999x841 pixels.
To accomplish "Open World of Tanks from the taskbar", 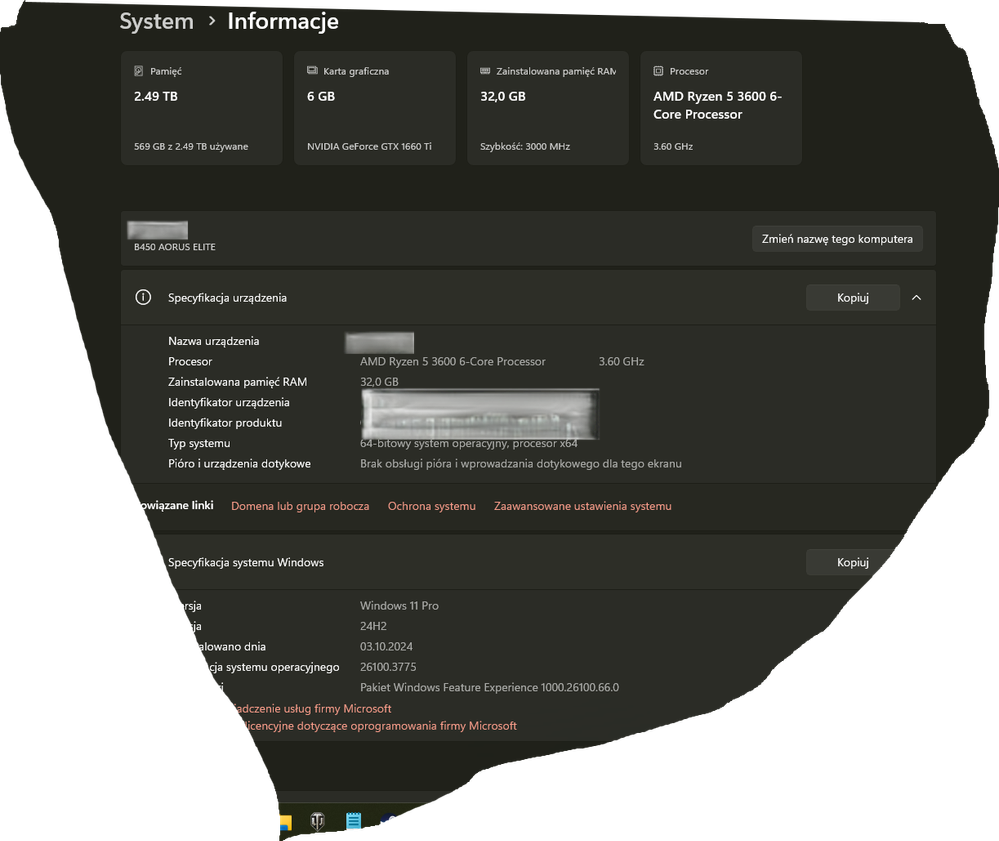I will 318,822.
